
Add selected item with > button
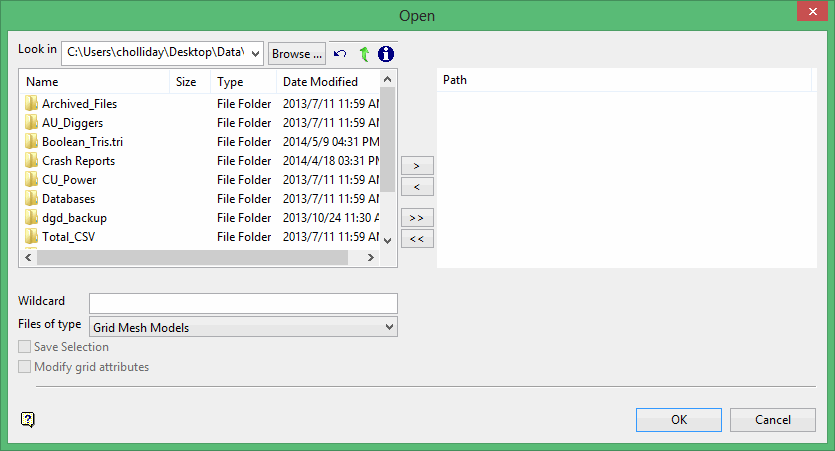[x=417, y=166]
